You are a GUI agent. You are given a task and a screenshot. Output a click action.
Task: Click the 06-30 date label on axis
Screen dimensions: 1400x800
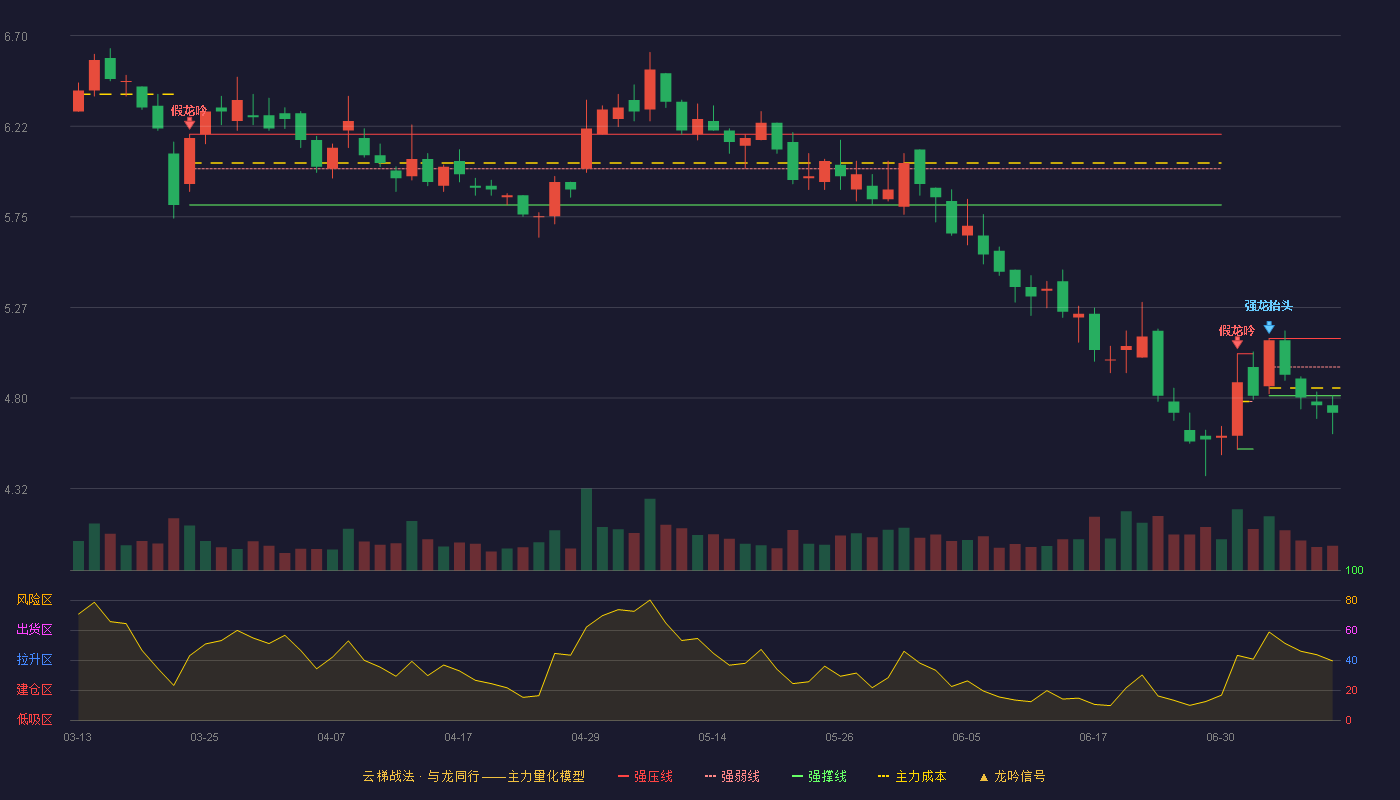1220,737
